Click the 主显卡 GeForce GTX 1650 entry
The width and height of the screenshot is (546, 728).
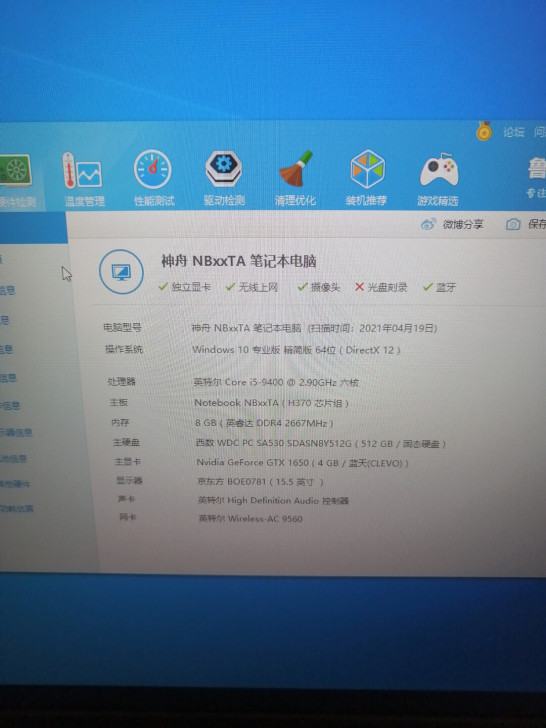tap(302, 462)
